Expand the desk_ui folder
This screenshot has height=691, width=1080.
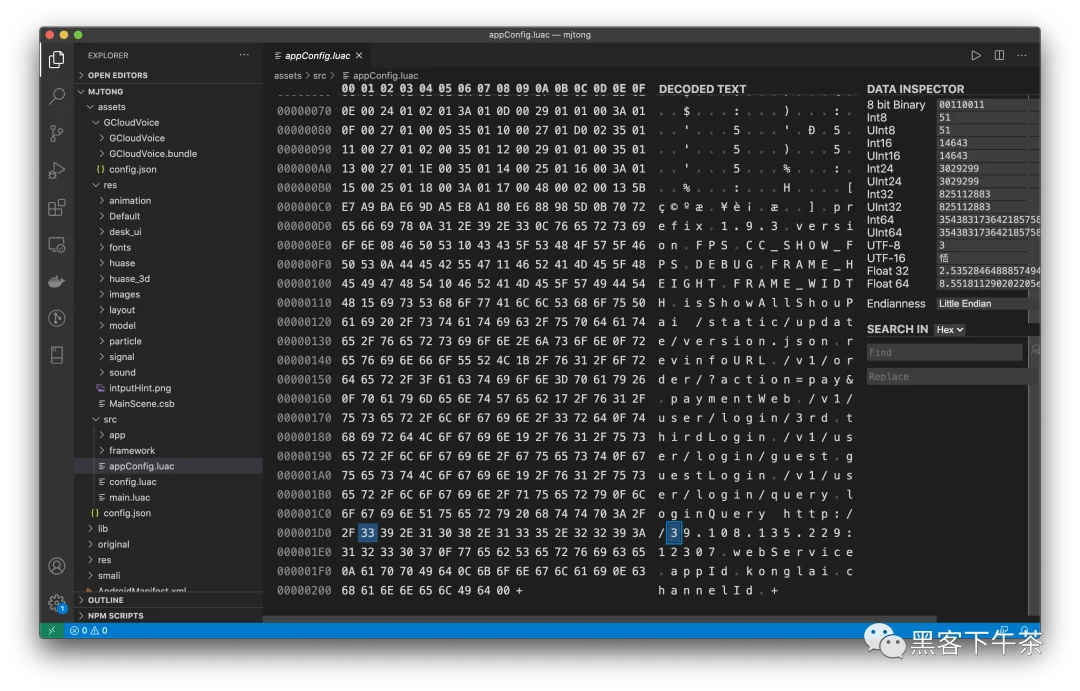coord(169,231)
